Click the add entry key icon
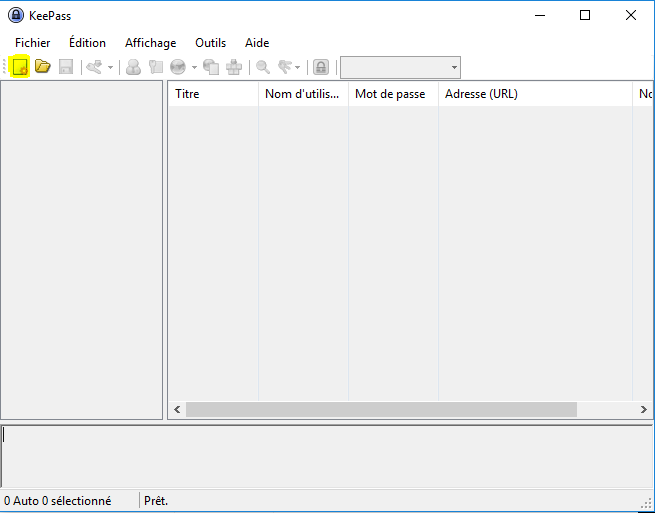 click(94, 67)
